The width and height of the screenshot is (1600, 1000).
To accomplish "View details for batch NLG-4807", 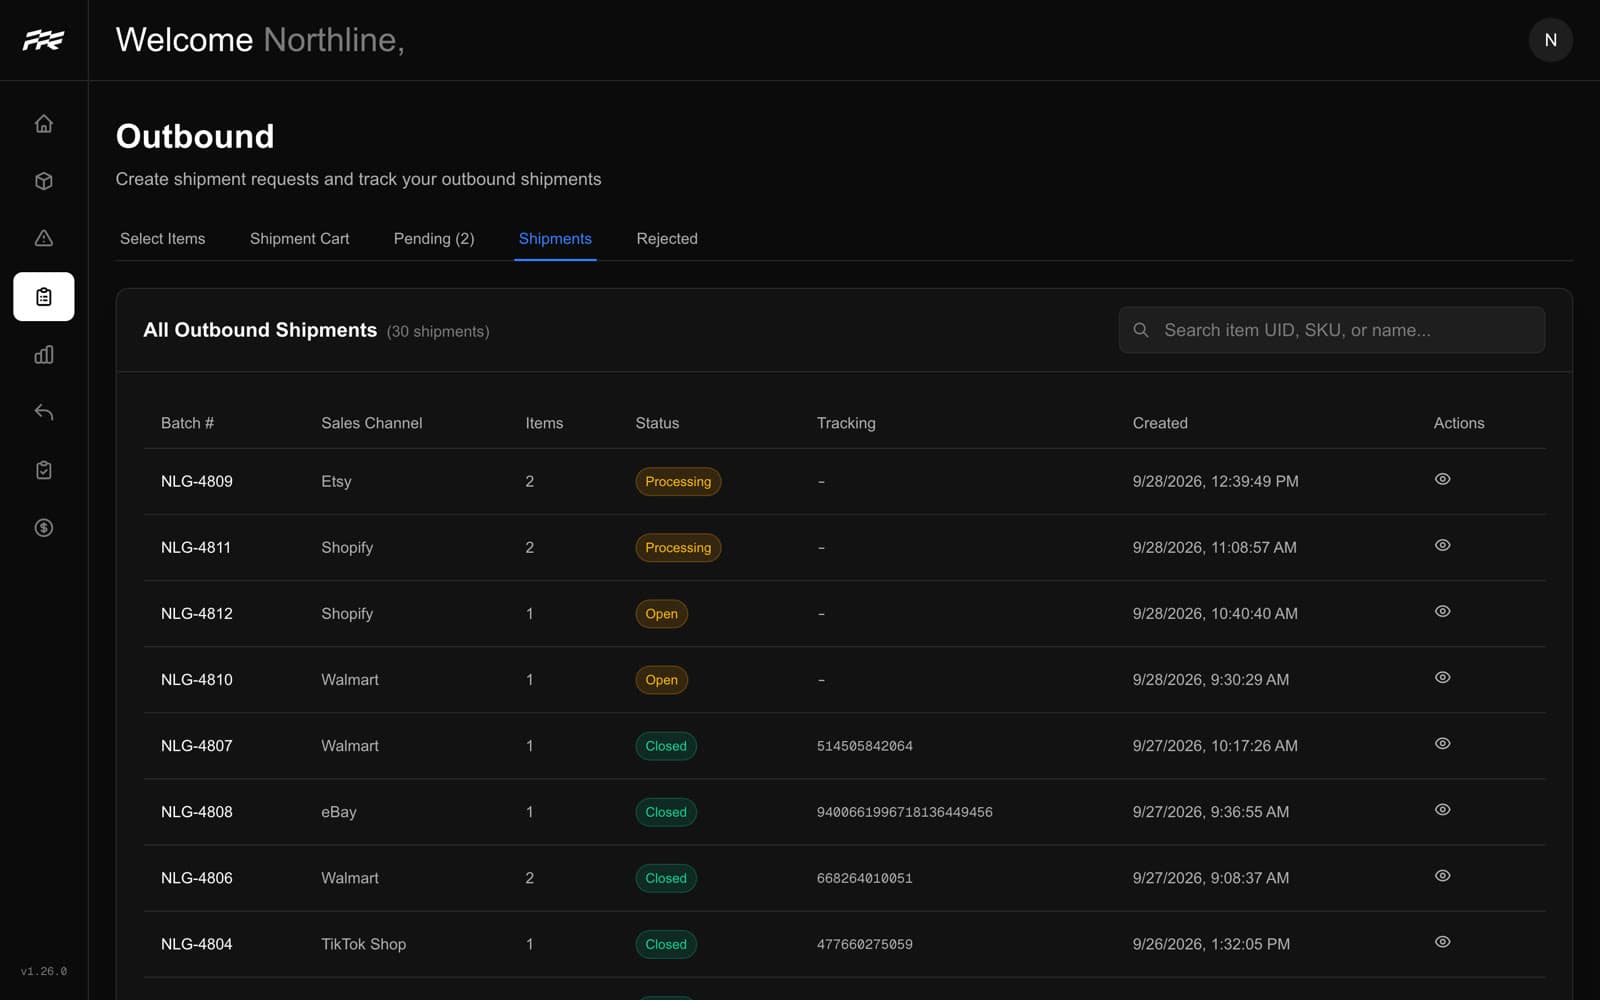I will pos(1442,743).
